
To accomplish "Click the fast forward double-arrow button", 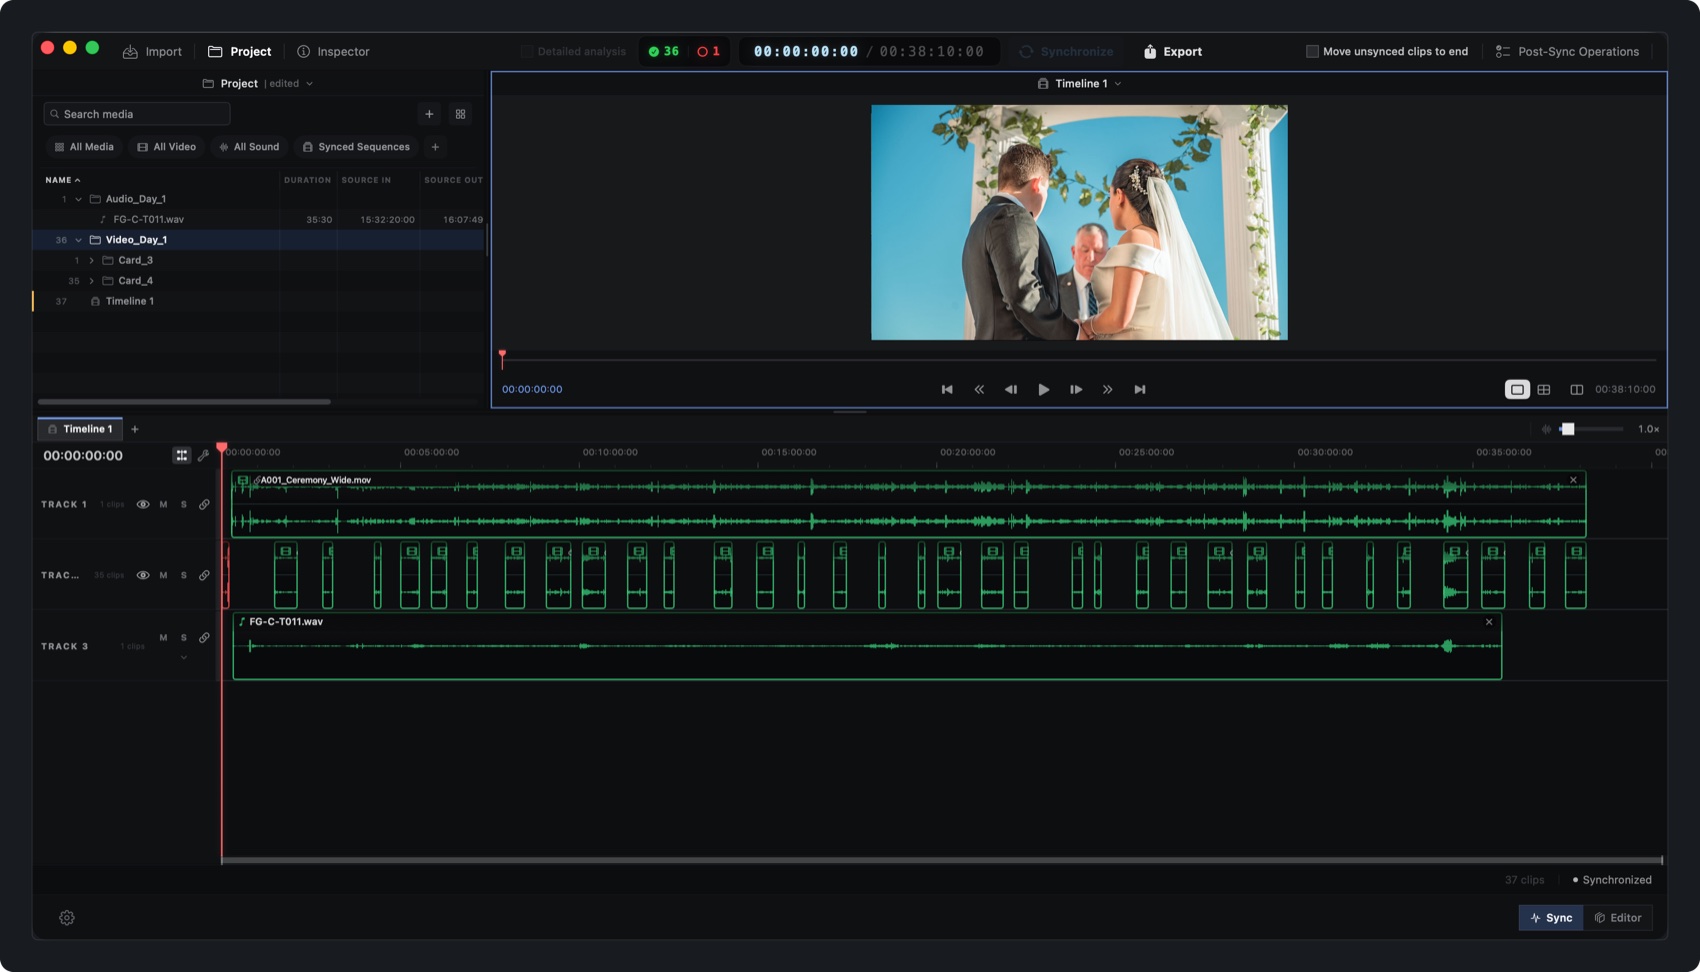I will (1107, 390).
